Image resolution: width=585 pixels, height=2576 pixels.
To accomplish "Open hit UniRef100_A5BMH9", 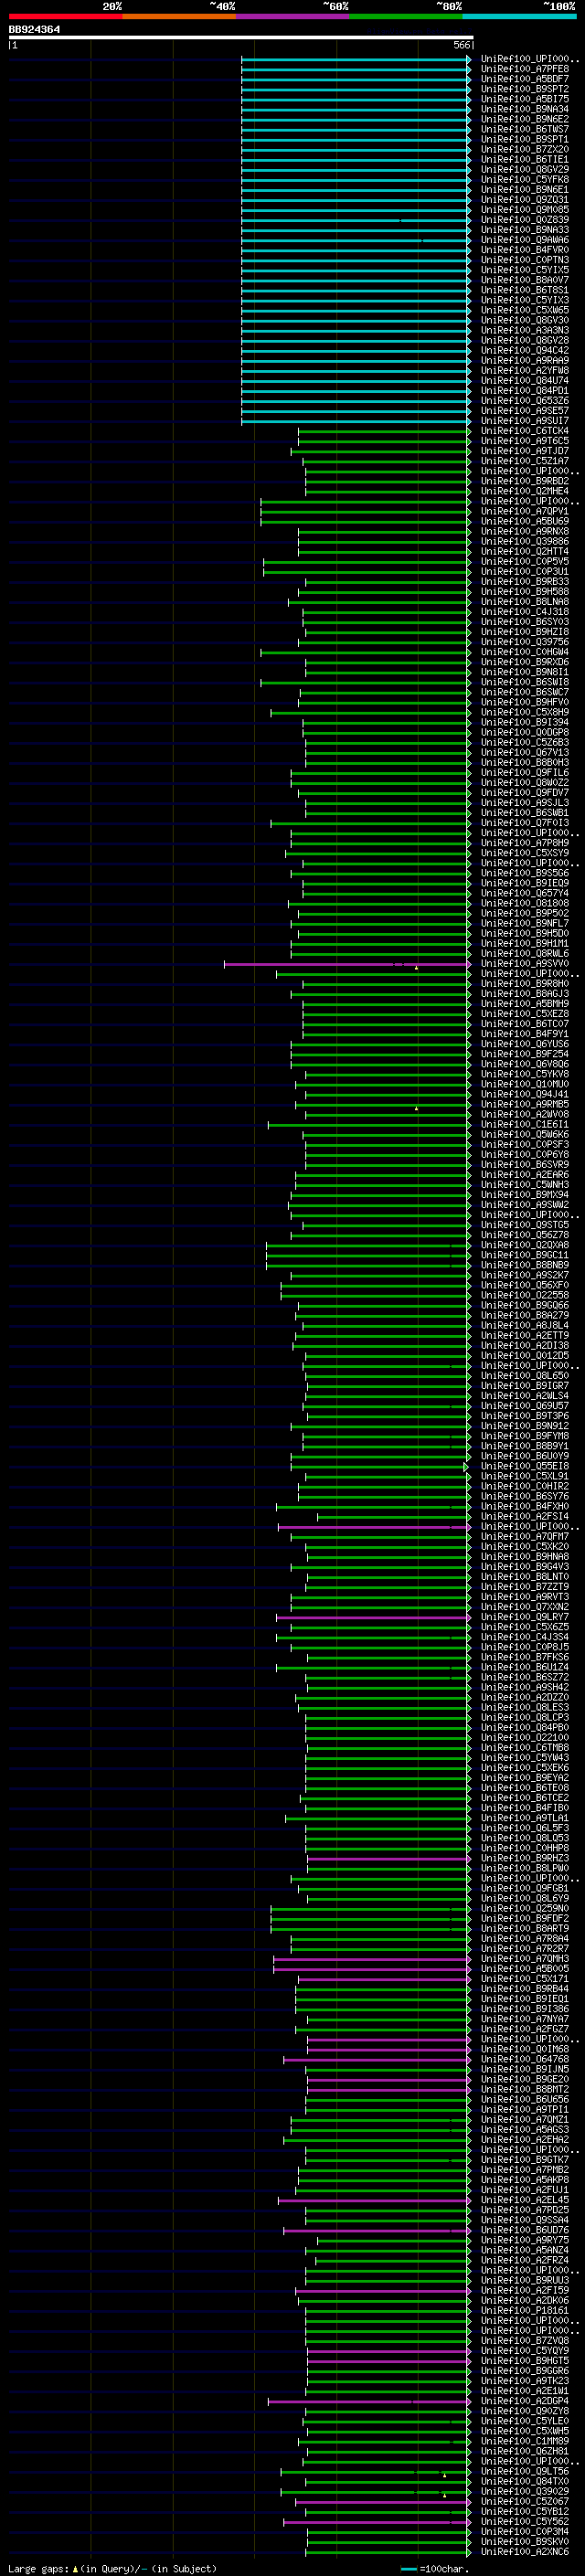I will click(x=524, y=1003).
